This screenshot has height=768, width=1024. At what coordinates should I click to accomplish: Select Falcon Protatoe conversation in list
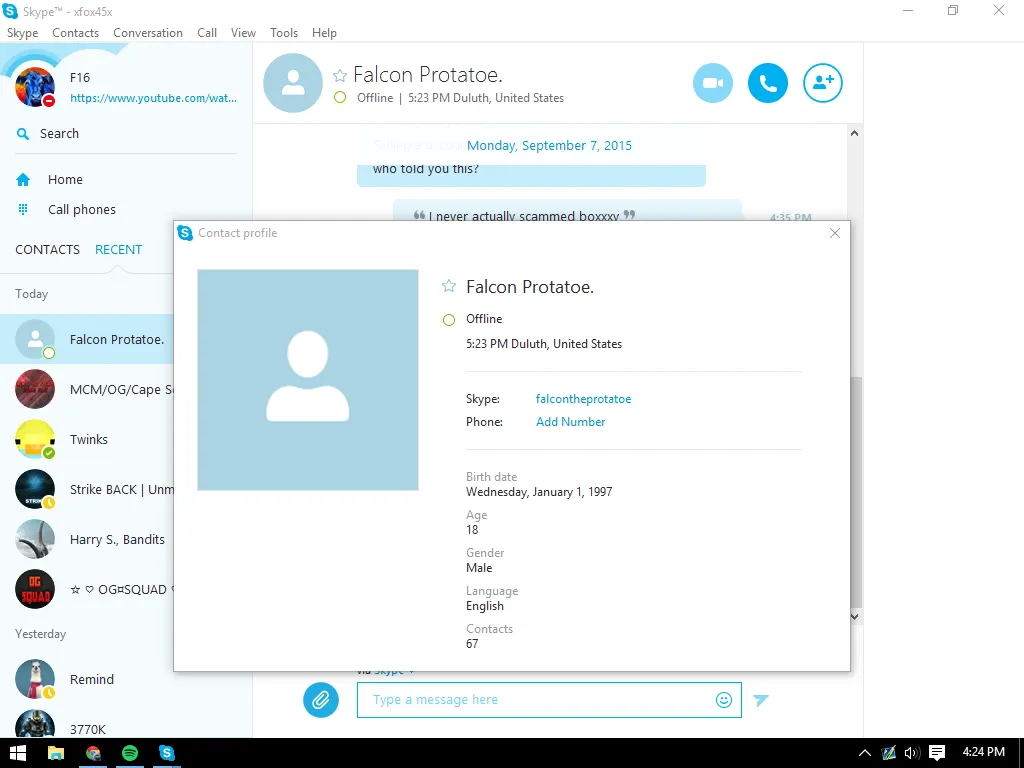pyautogui.click(x=87, y=339)
